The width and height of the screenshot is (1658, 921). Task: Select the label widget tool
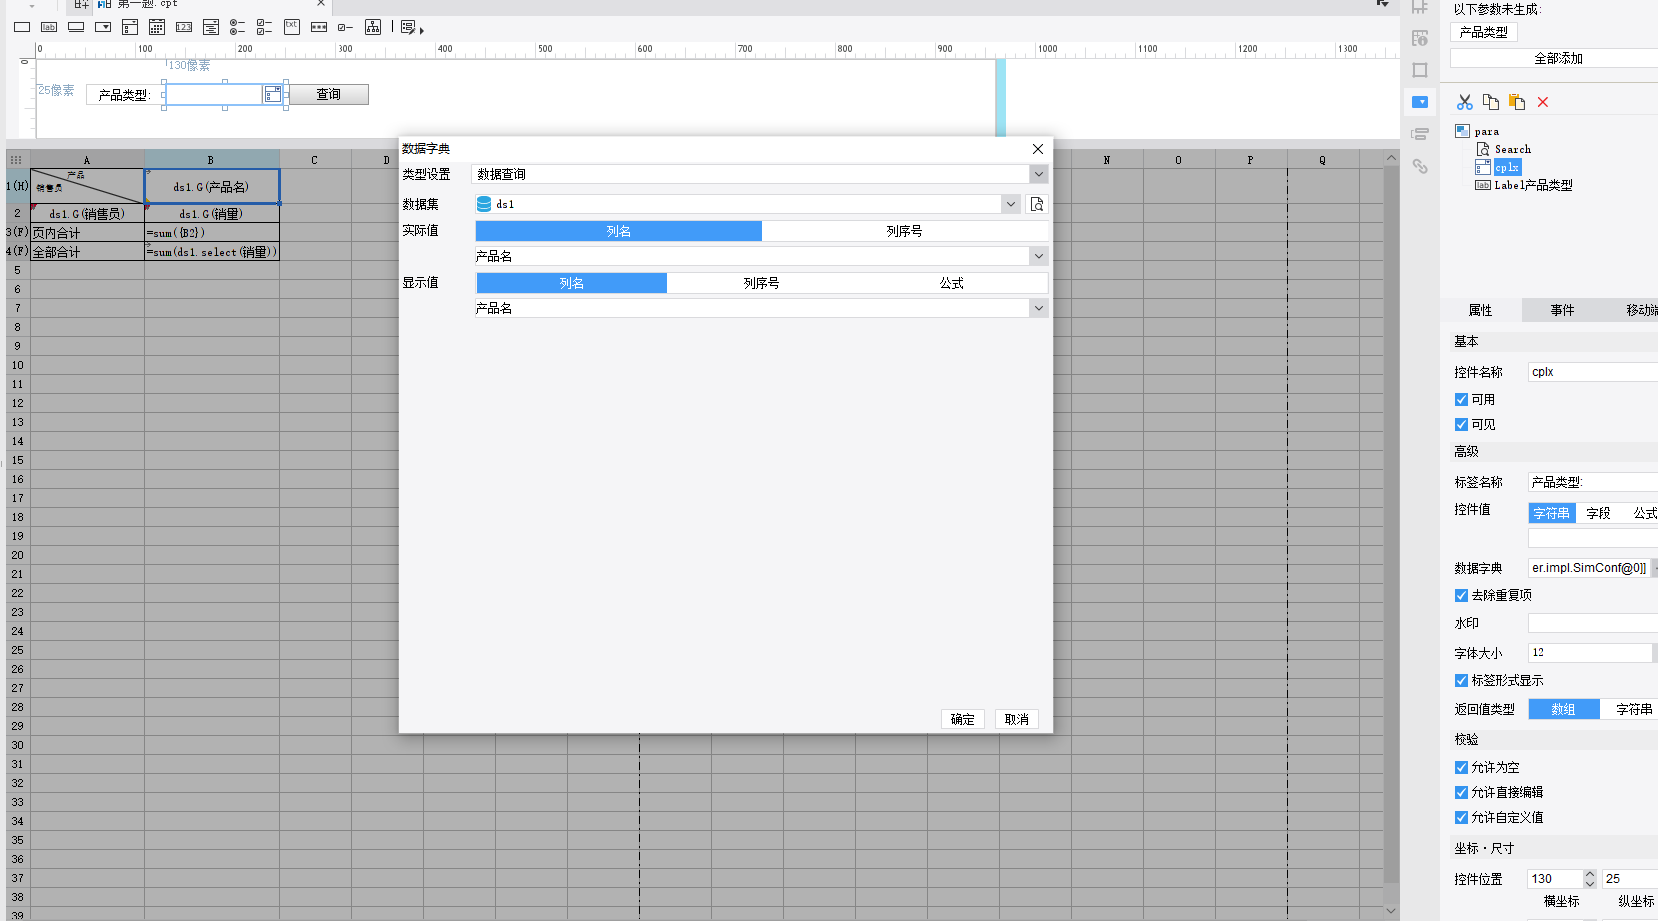(x=49, y=27)
